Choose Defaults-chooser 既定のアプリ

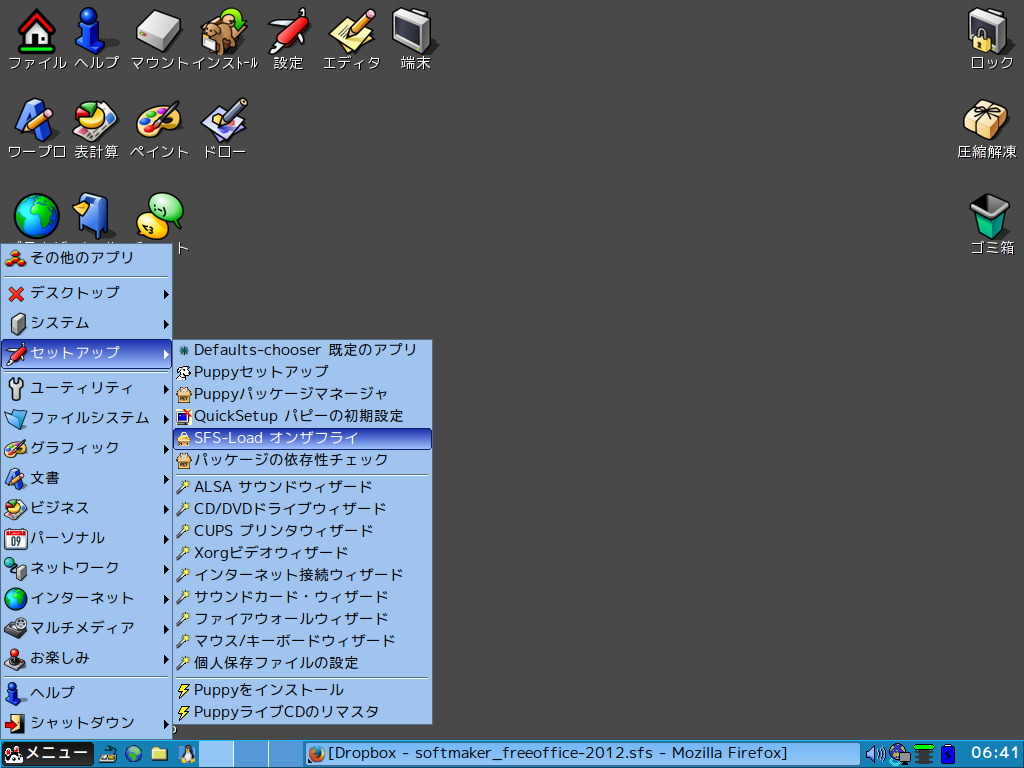tap(302, 351)
